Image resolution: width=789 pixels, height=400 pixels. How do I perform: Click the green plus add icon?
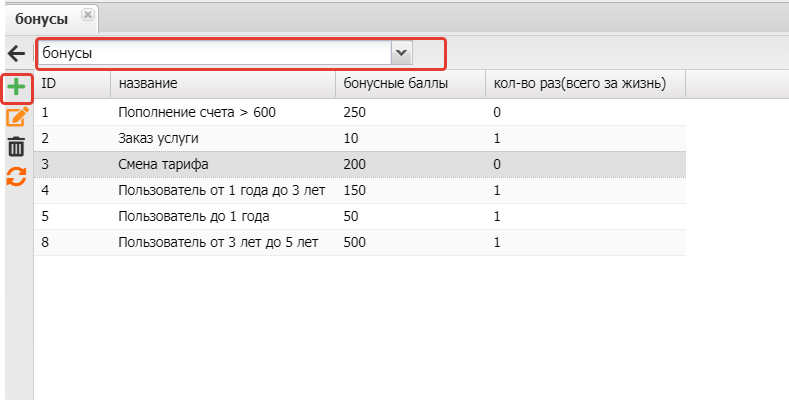tap(16, 88)
